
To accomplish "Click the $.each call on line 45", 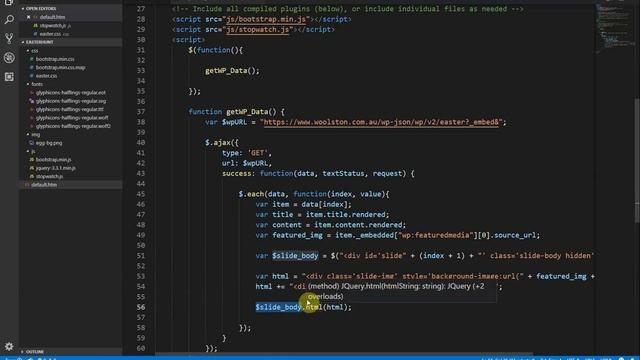I will [x=314, y=194].
